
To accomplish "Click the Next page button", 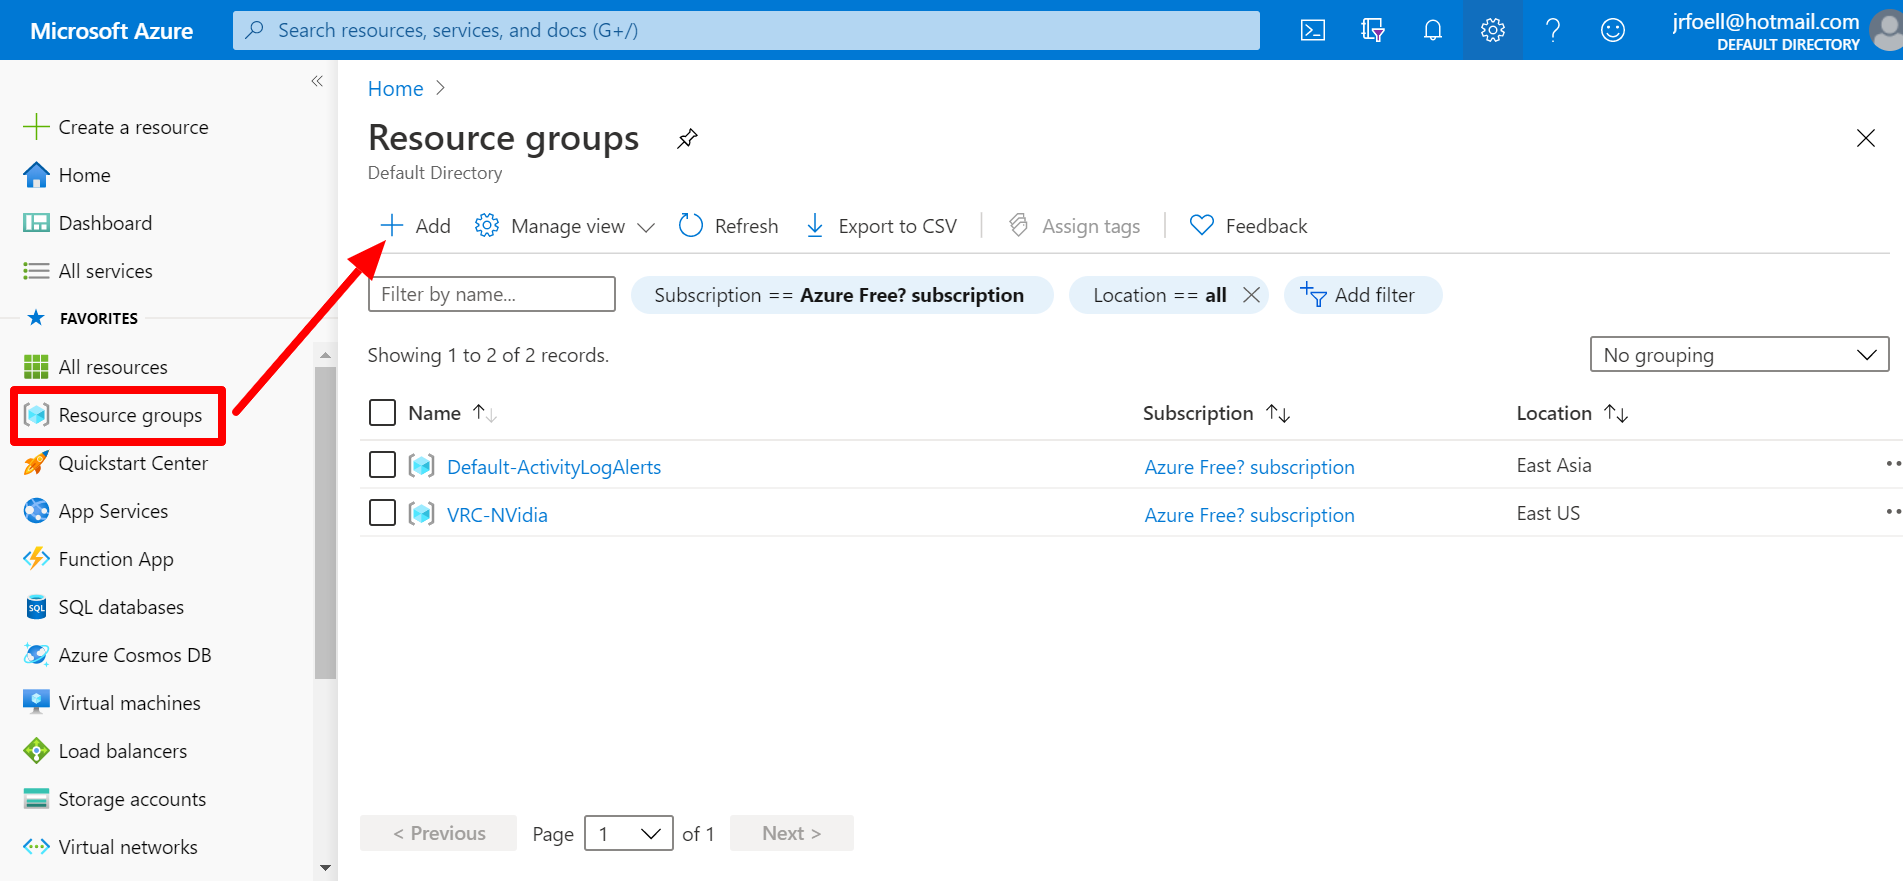I will click(791, 833).
